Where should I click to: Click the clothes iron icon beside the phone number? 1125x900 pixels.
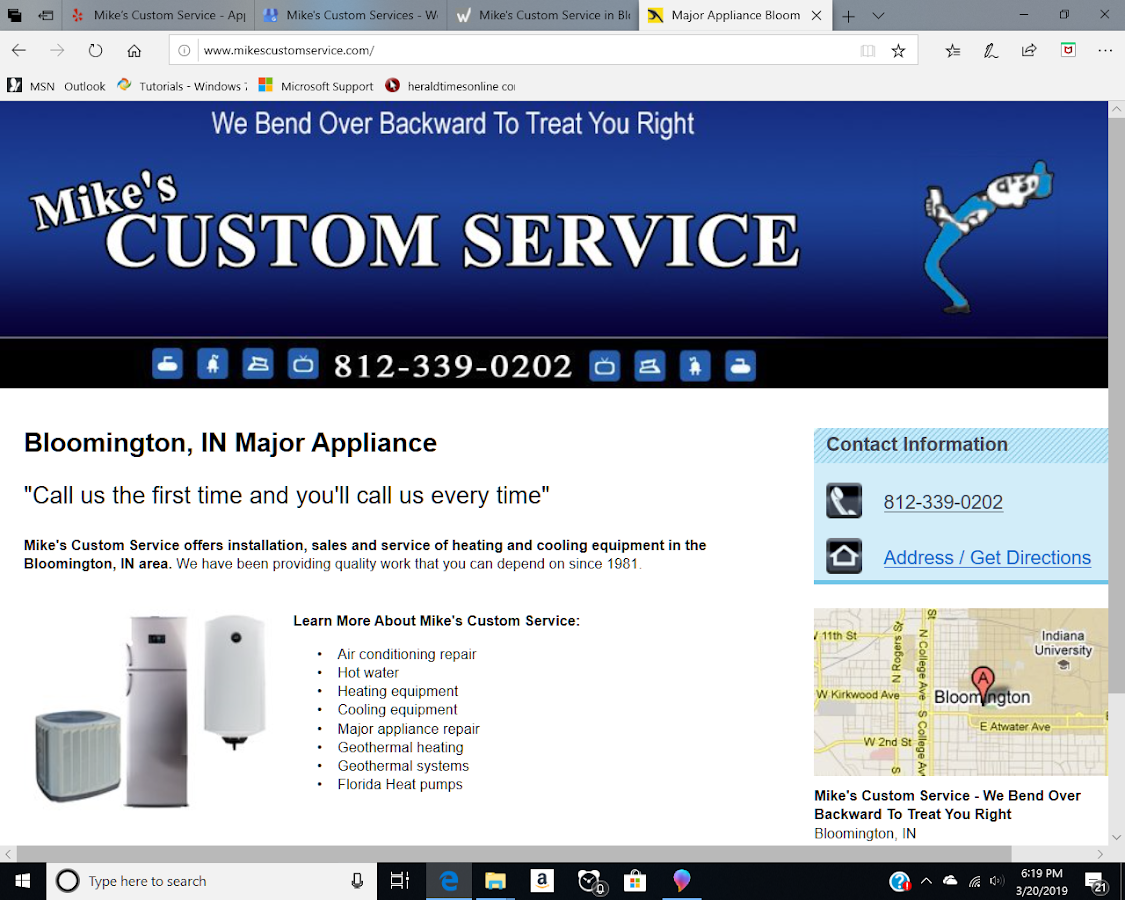pyautogui.click(x=257, y=364)
